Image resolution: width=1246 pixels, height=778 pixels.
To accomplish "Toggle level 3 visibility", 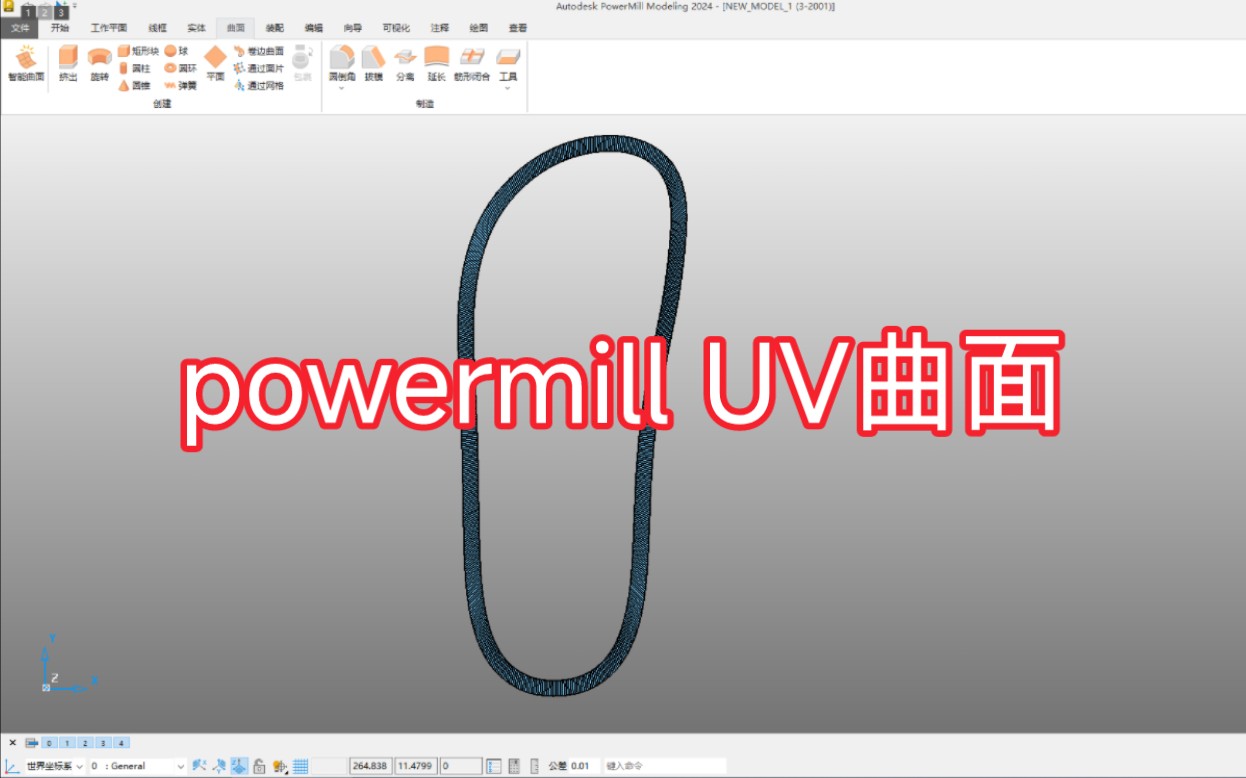I will (103, 743).
